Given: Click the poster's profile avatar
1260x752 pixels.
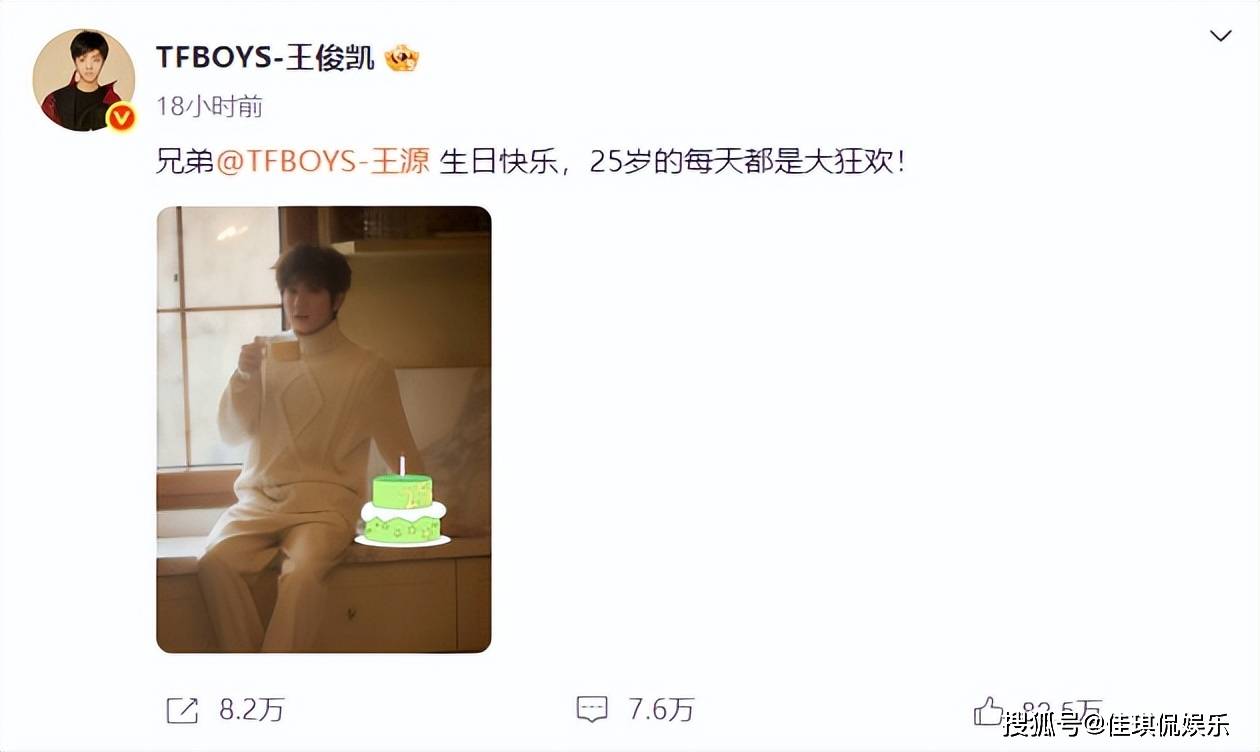Looking at the screenshot, I should point(84,80).
